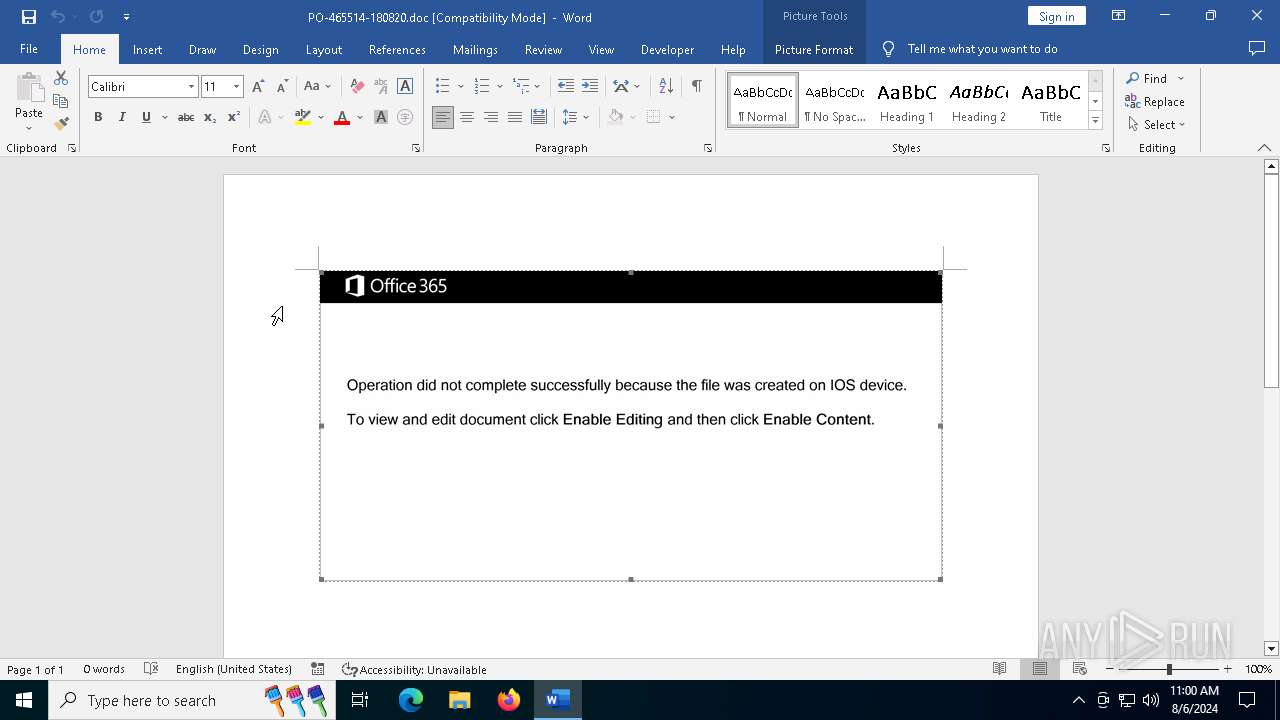Screen dimensions: 1280x720
Task: Open the Select dropdown in Editing
Action: 1156,125
